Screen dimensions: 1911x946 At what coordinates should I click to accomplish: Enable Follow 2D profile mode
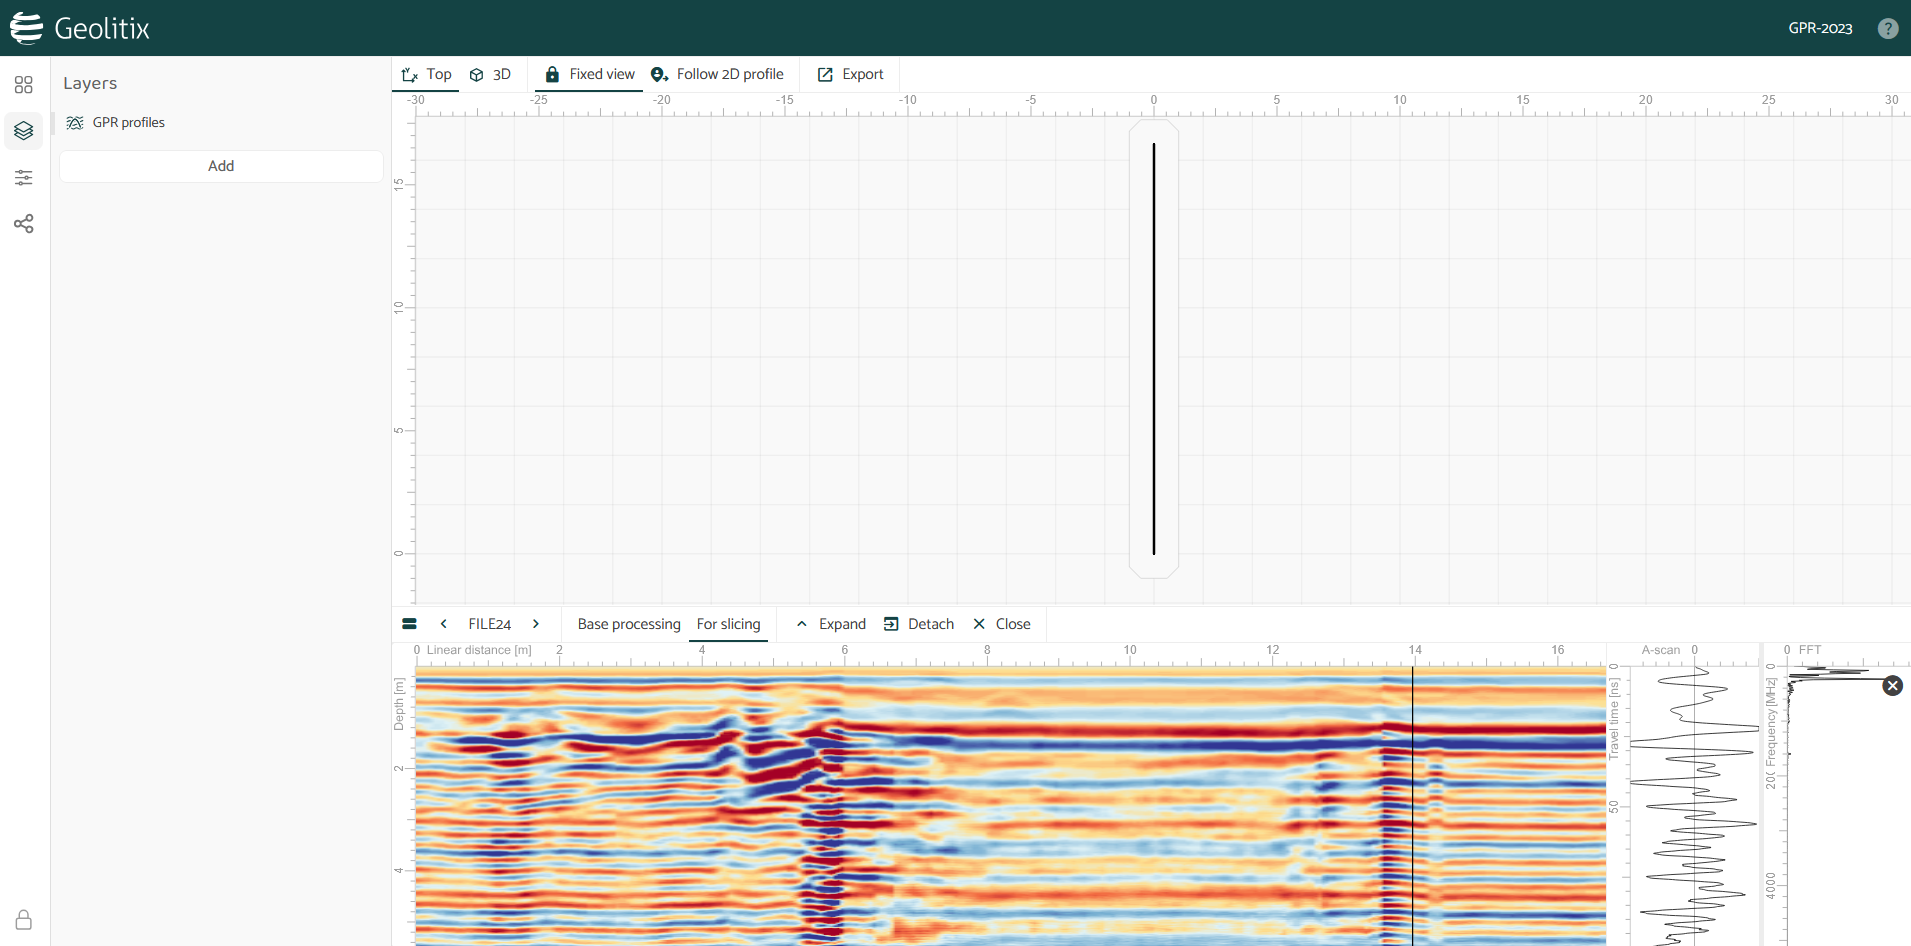click(717, 74)
